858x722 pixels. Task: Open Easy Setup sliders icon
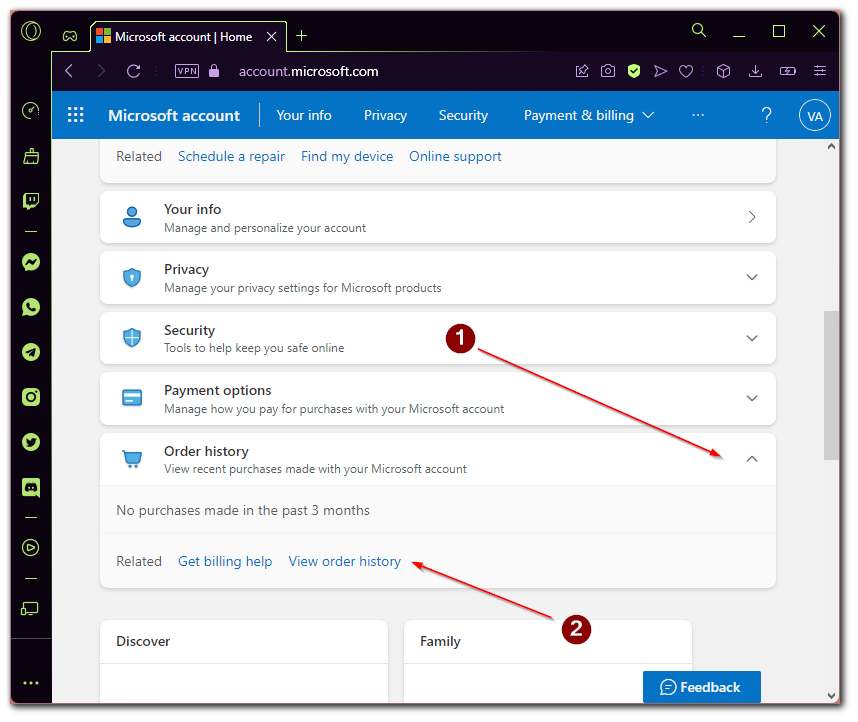pos(820,71)
